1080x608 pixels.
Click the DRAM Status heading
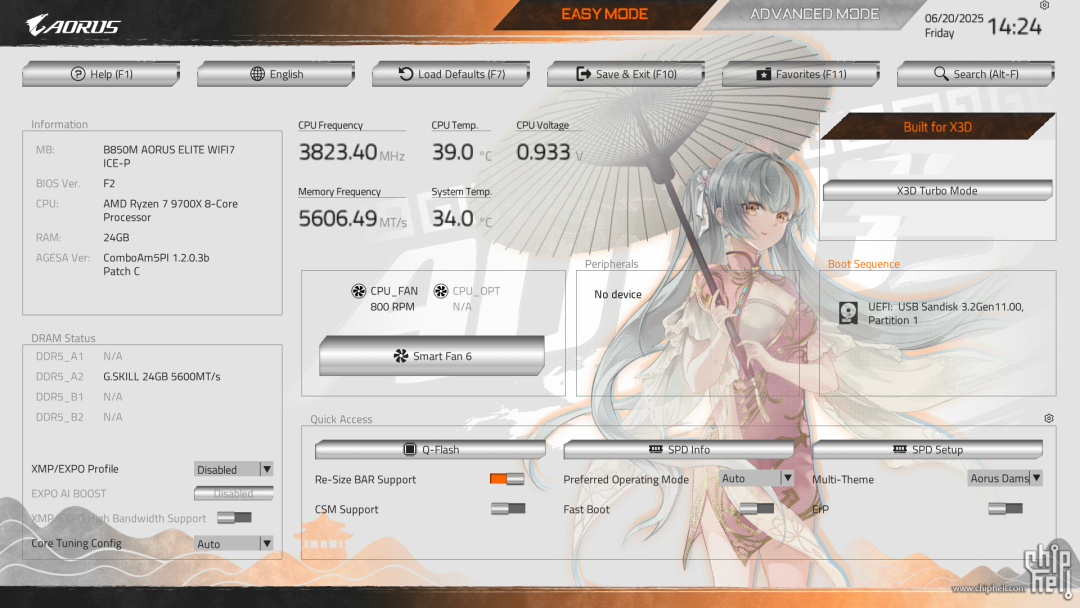tap(63, 338)
